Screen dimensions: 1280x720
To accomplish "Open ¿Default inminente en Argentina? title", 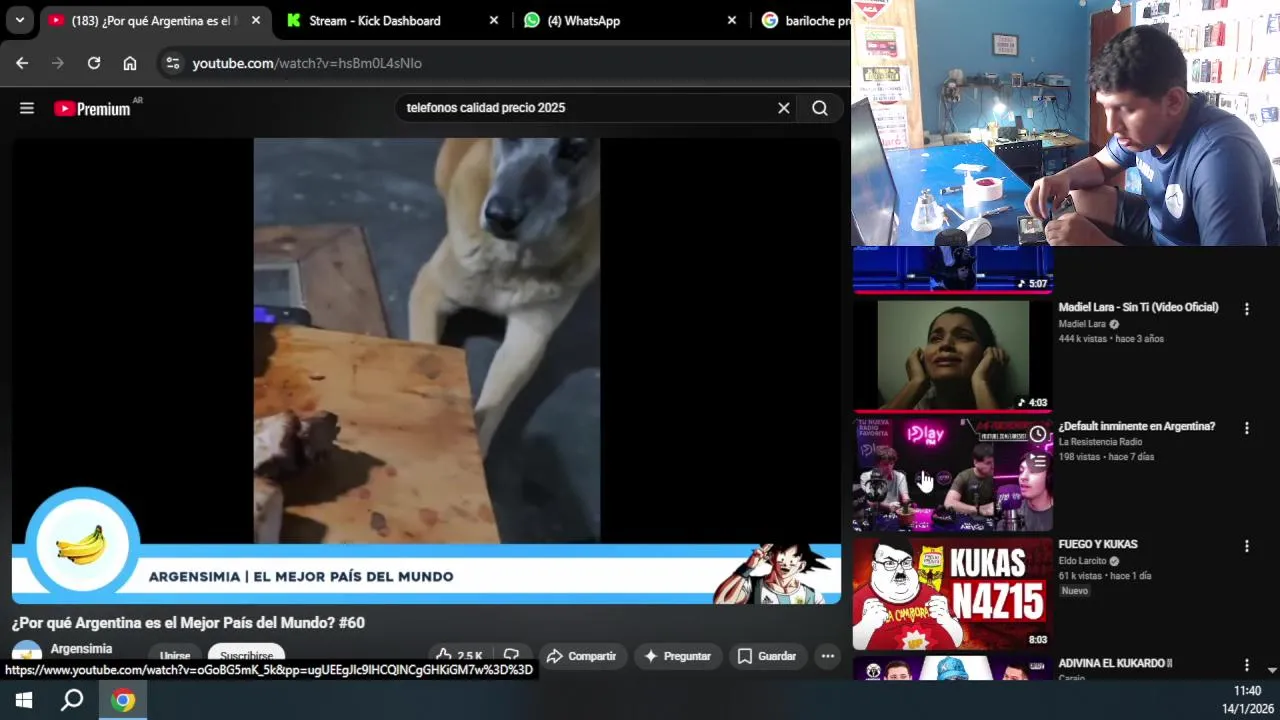I will coord(1137,426).
